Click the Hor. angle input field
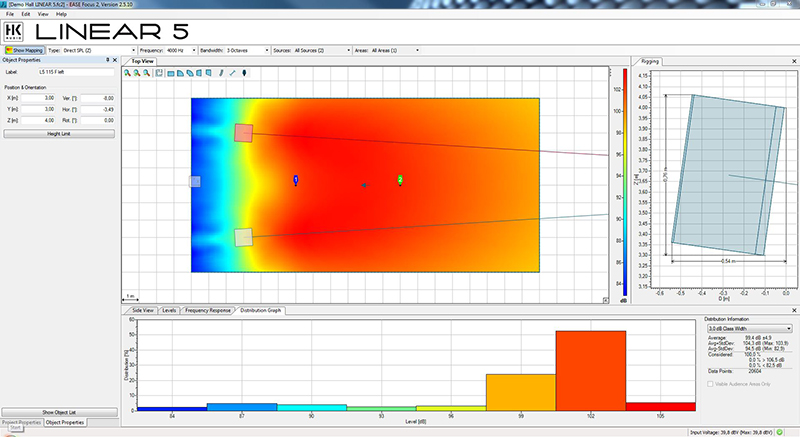Viewport: 800px width, 437px height. 97,109
